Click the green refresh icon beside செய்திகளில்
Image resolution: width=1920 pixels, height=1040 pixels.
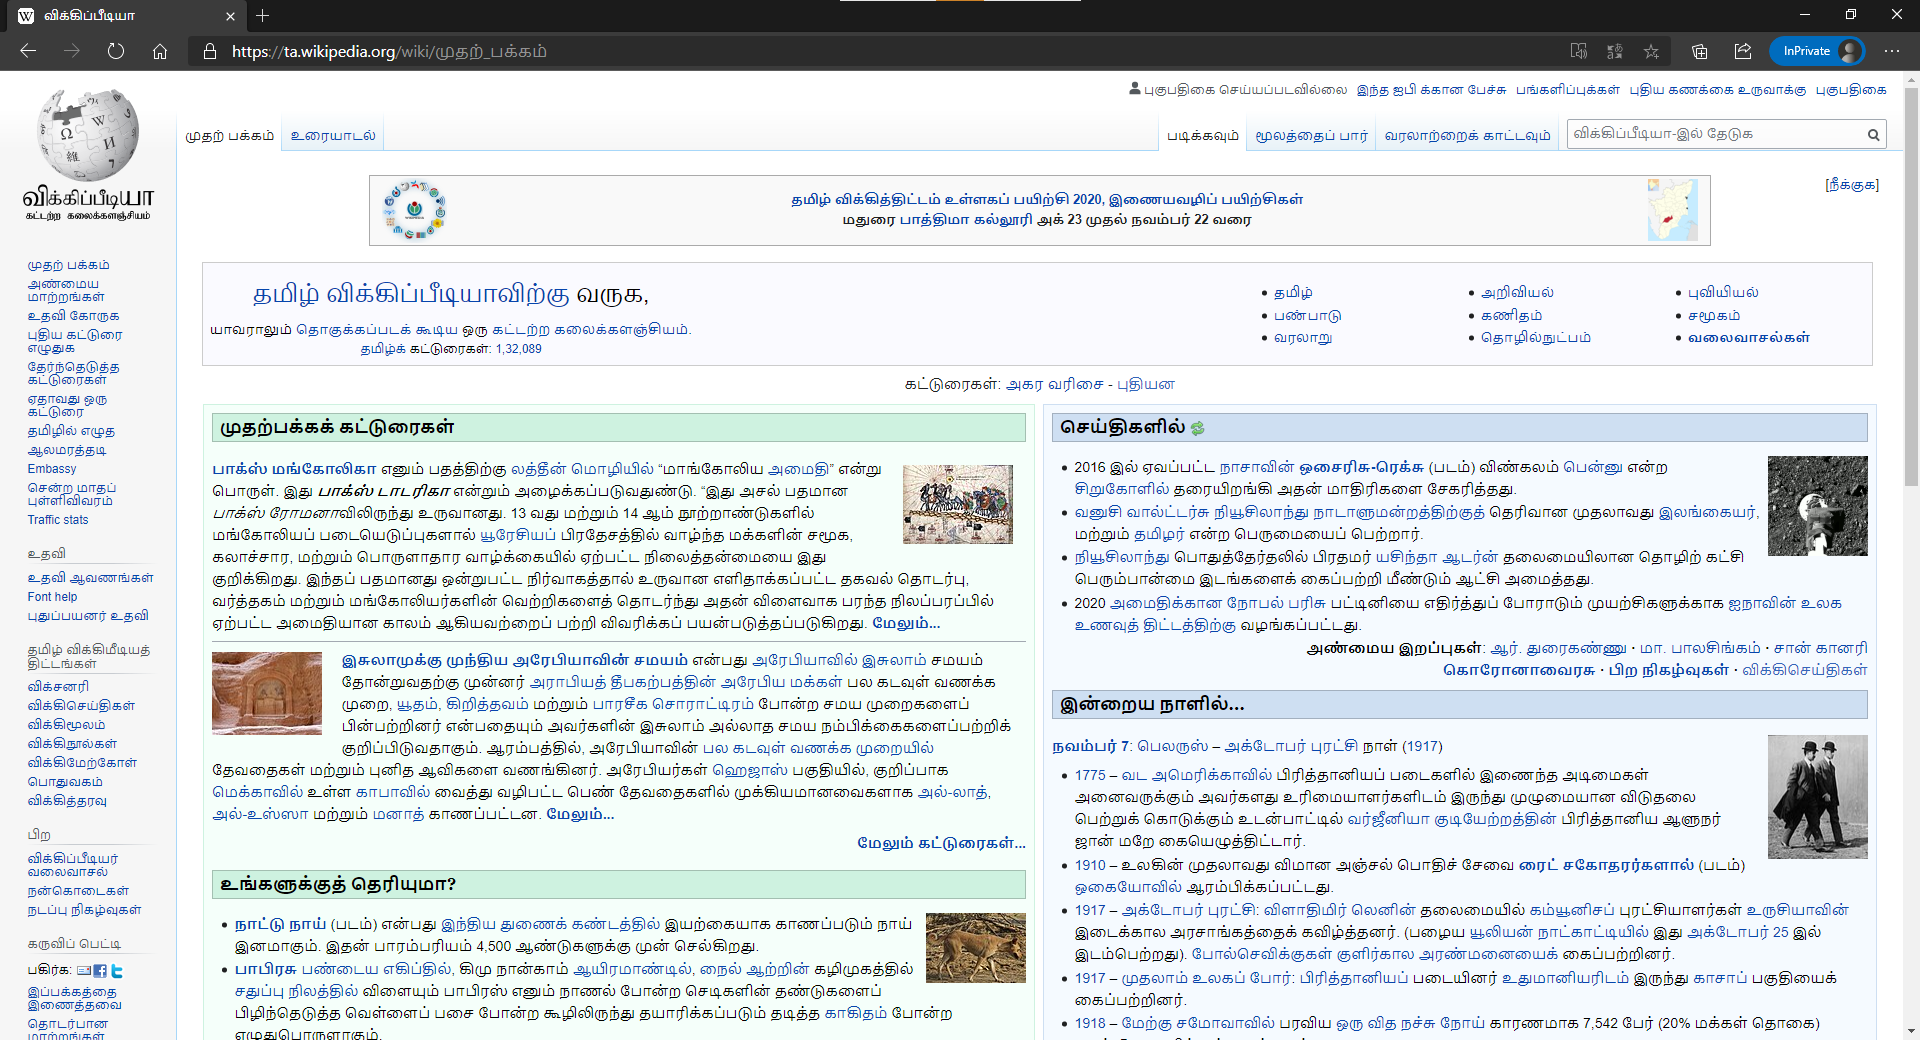1197,428
